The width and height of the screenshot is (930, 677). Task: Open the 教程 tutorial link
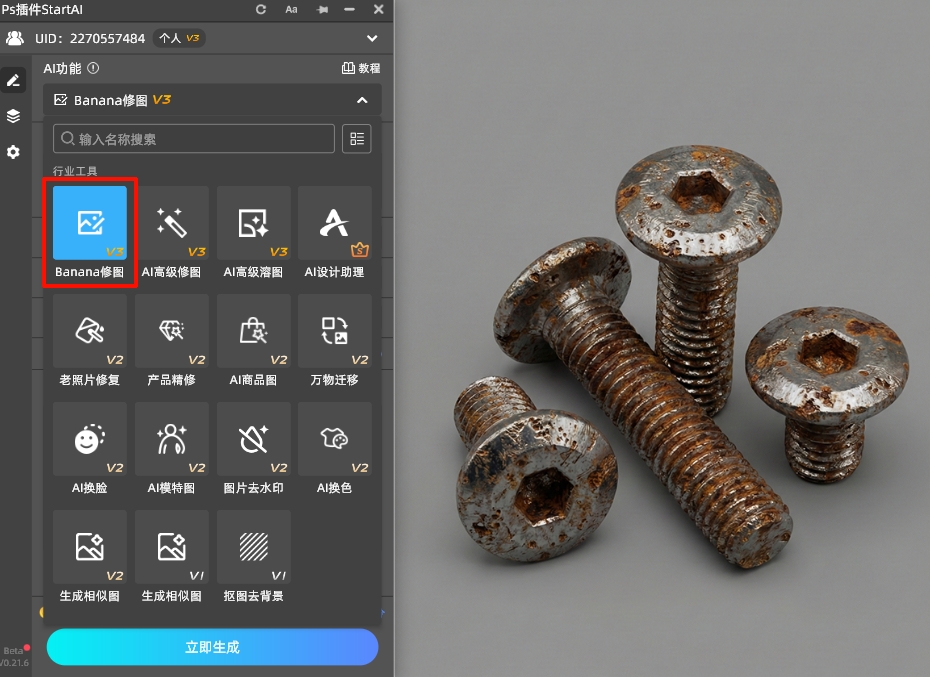(x=361, y=69)
